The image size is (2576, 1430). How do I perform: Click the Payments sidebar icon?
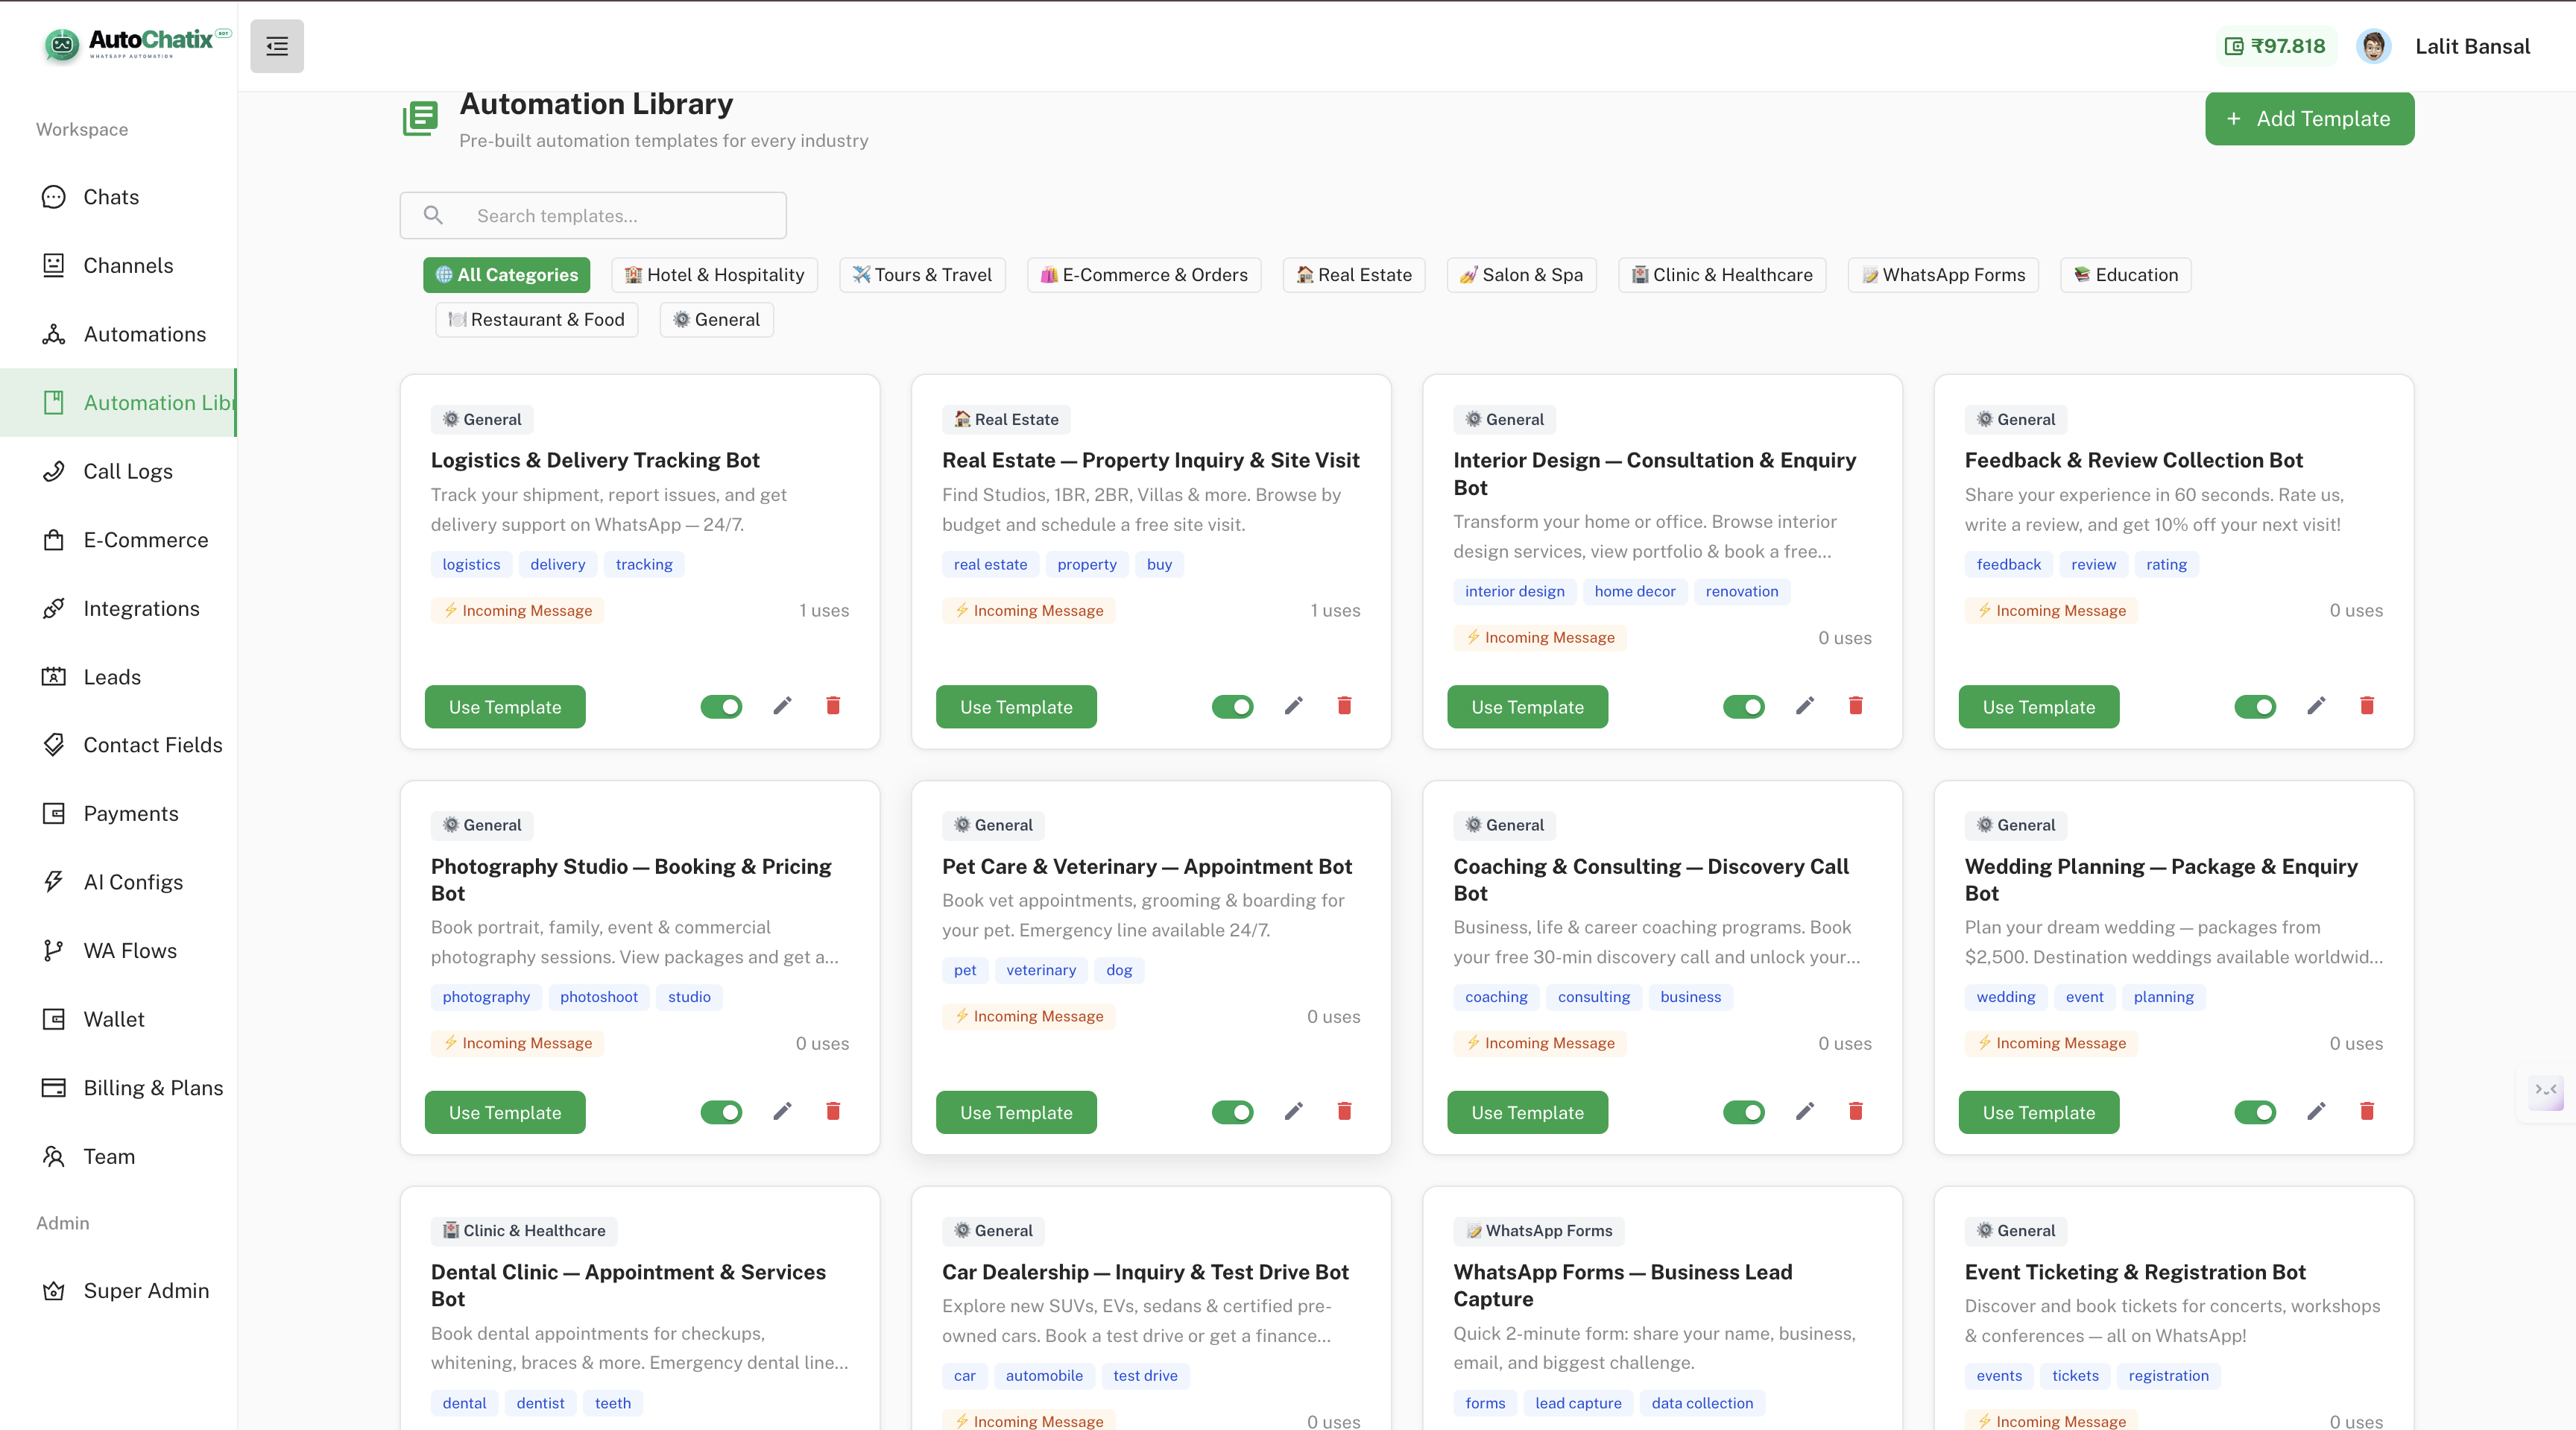click(53, 814)
